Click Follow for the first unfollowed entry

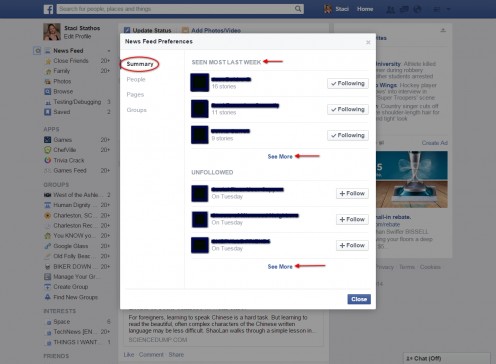coord(352,193)
